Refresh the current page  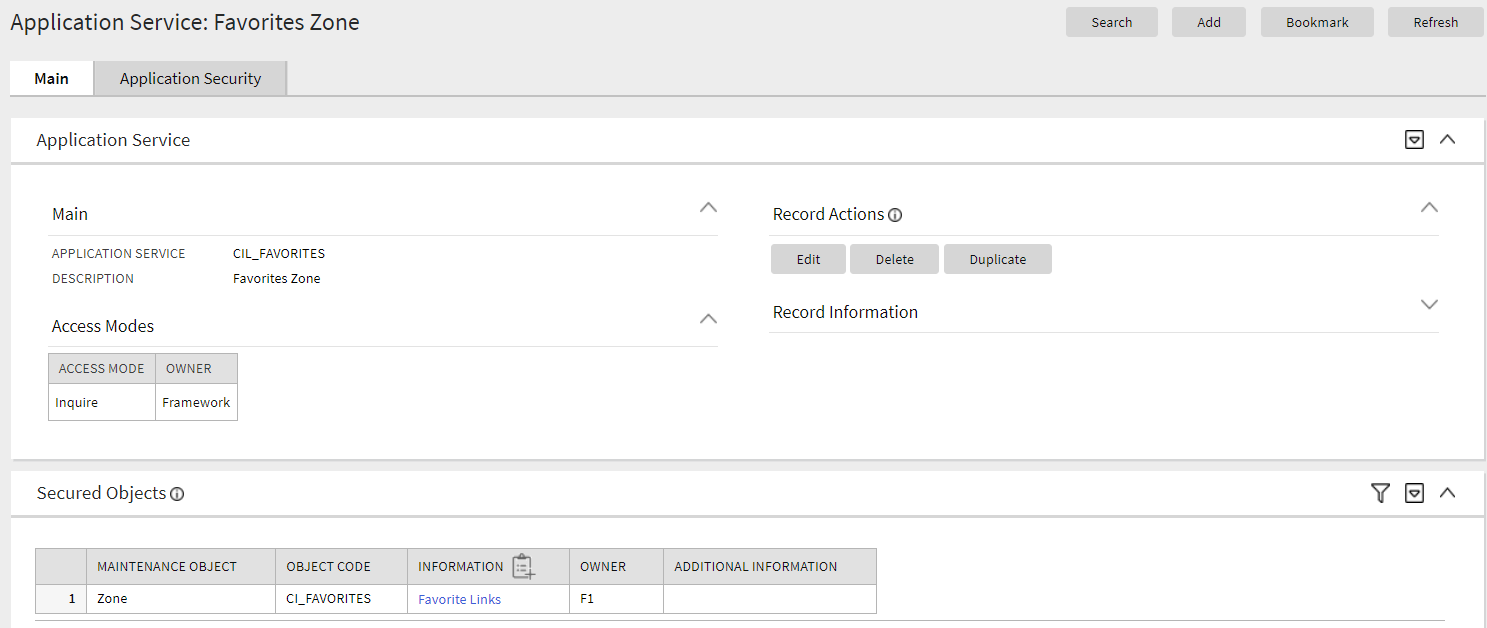coord(1435,21)
